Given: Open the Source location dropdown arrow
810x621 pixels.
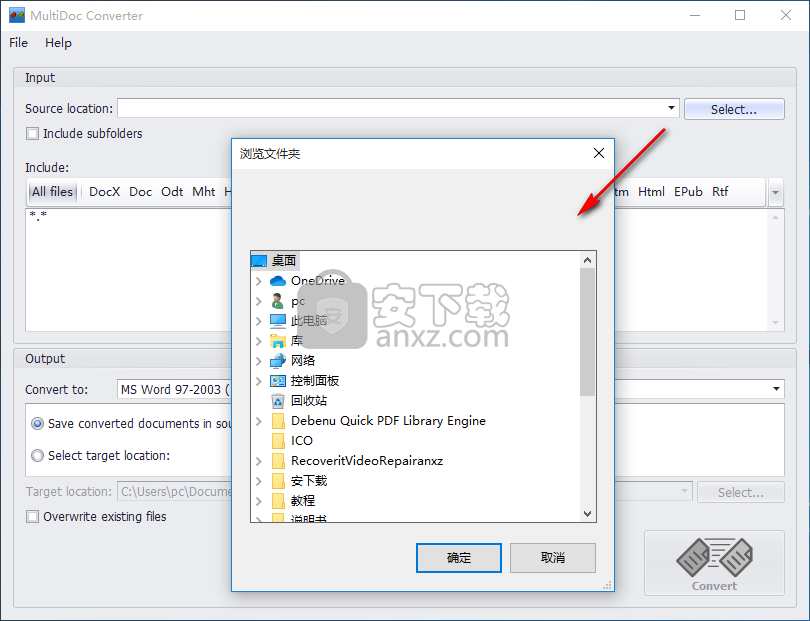Looking at the screenshot, I should click(671, 108).
